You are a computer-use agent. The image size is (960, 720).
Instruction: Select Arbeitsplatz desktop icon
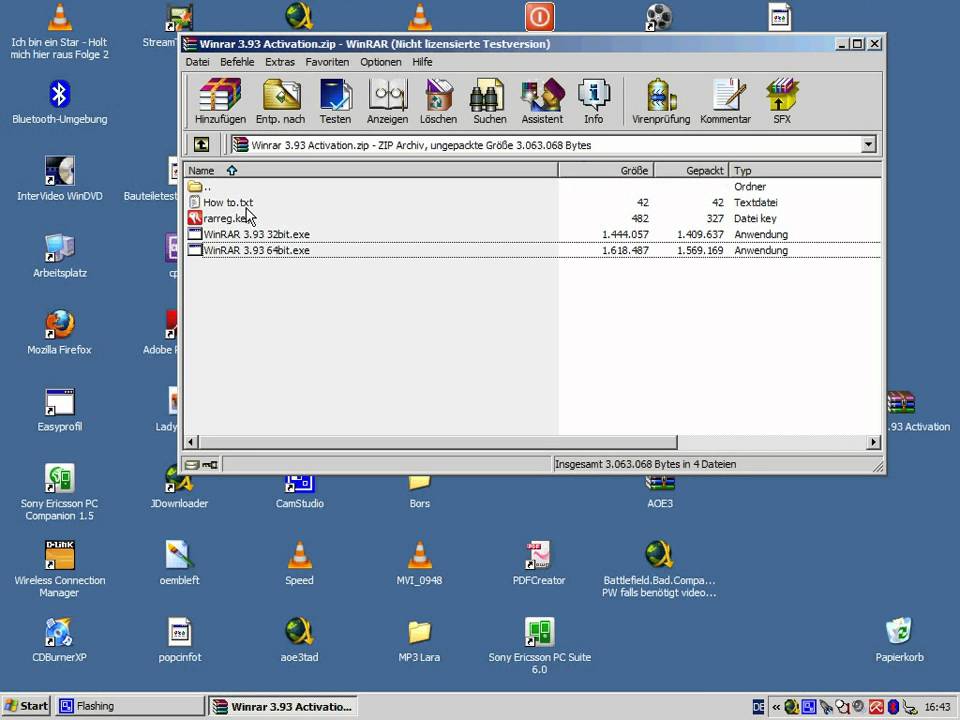pyautogui.click(x=59, y=256)
